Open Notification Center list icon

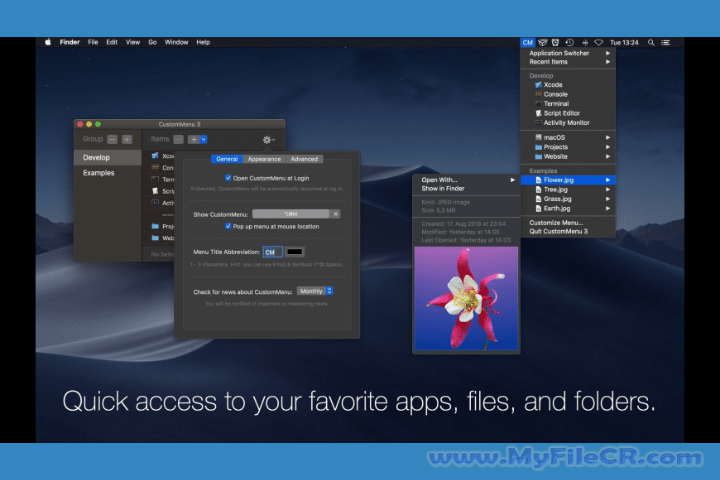pos(665,42)
